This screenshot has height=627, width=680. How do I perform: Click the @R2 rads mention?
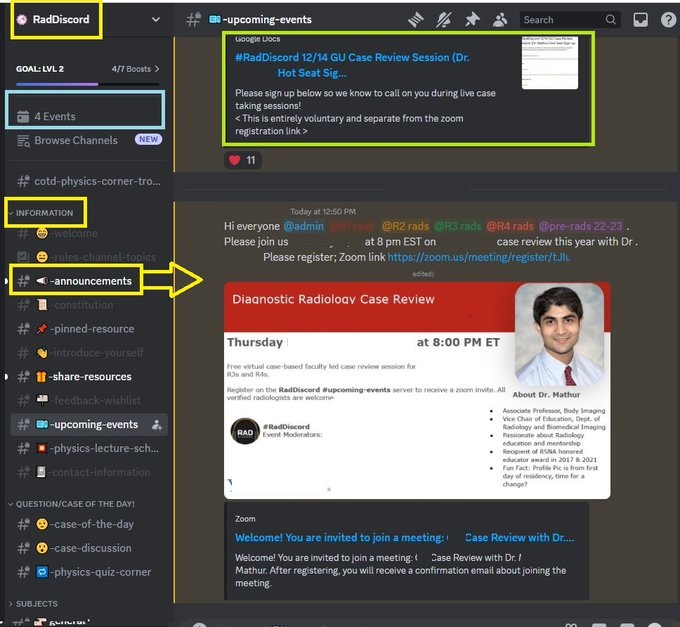[405, 226]
